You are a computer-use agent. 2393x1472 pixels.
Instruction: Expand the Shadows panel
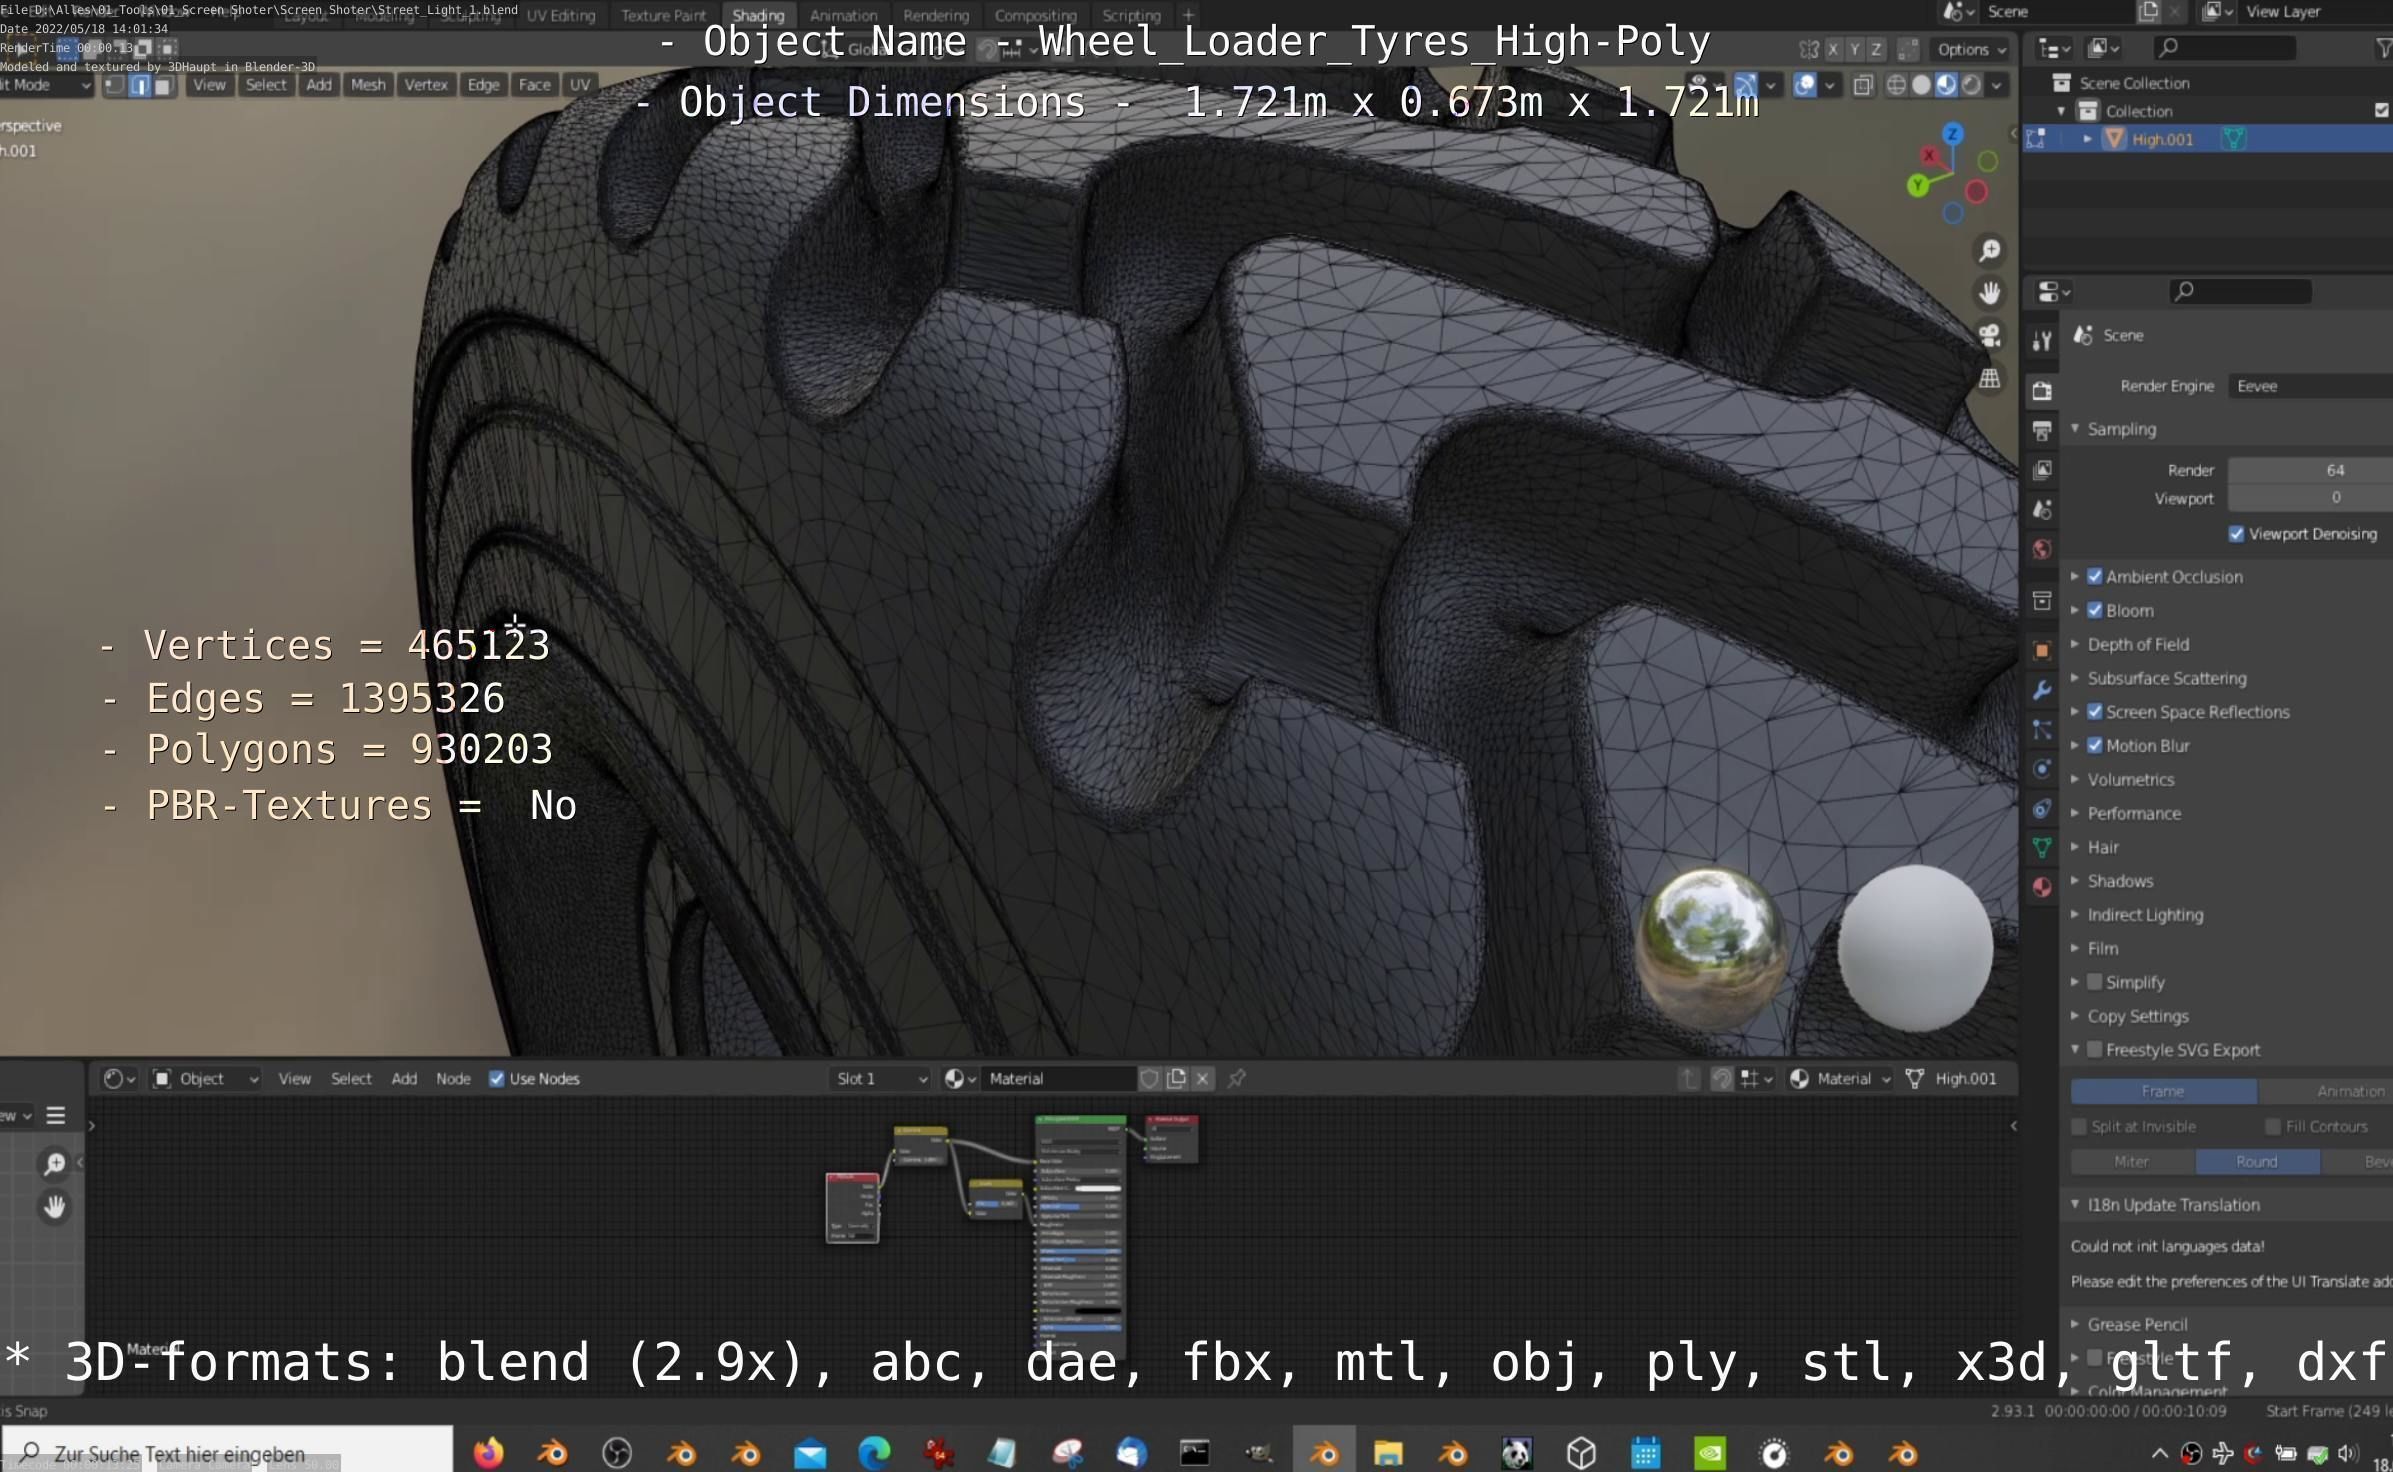pos(2075,881)
